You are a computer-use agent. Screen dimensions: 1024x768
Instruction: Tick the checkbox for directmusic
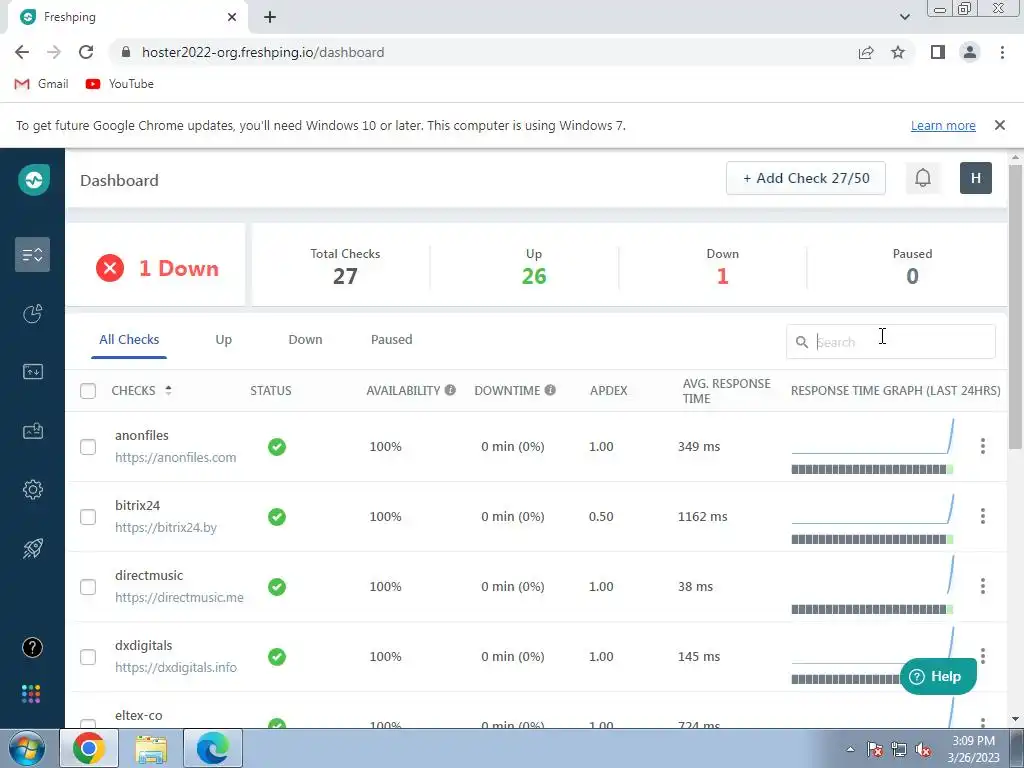pos(88,586)
